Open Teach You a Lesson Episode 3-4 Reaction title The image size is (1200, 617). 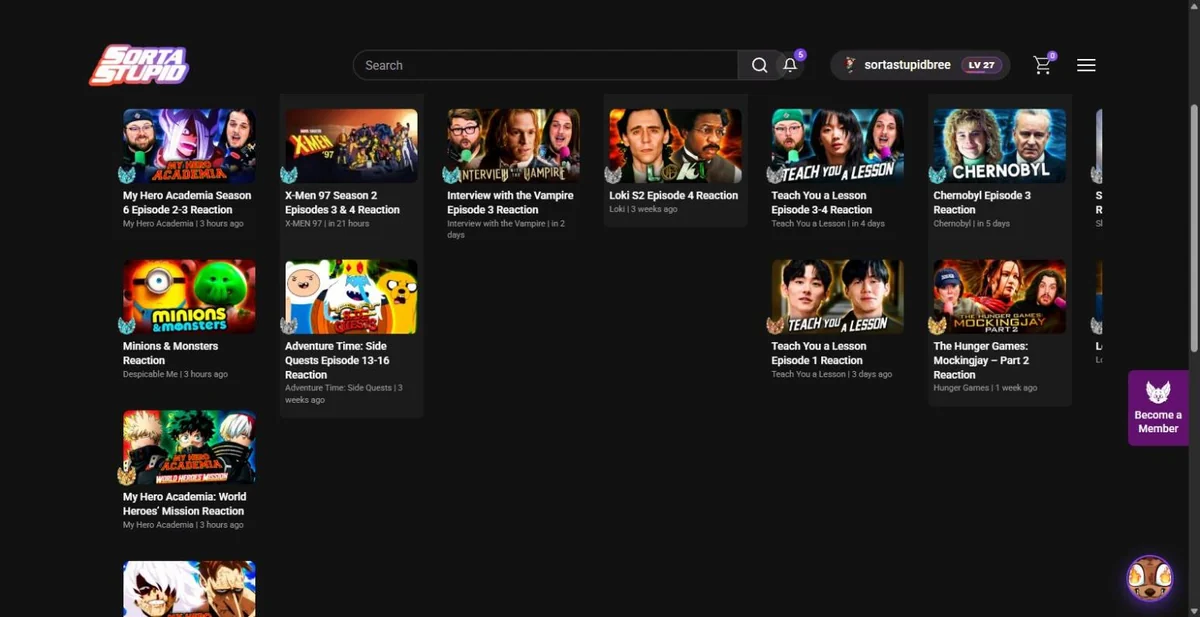[x=821, y=203]
